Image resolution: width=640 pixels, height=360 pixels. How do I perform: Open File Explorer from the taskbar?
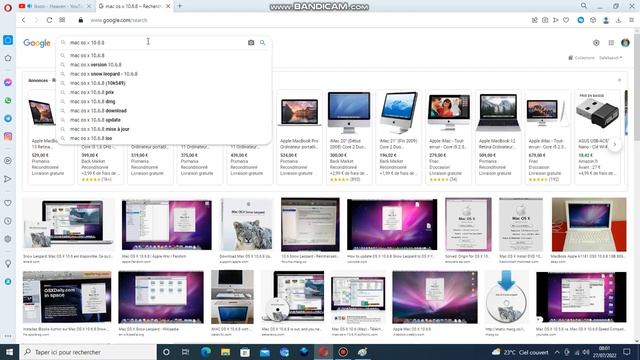tap(225, 352)
